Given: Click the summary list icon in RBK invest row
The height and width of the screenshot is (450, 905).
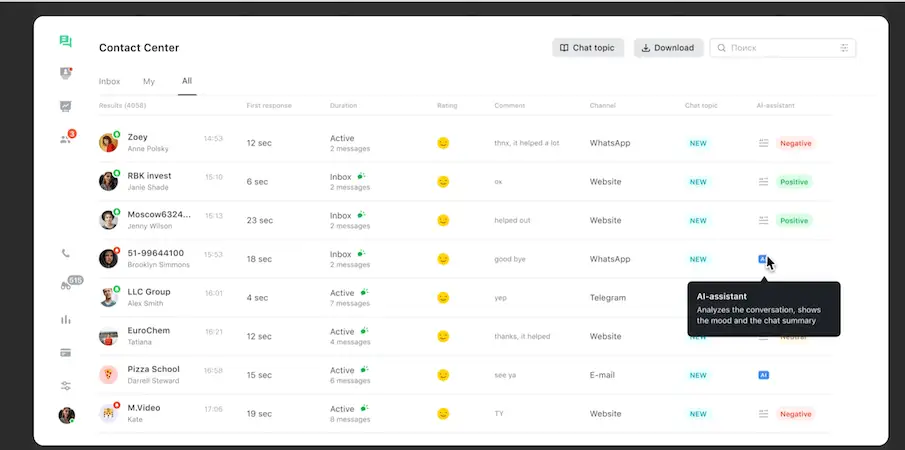Looking at the screenshot, I should point(764,182).
